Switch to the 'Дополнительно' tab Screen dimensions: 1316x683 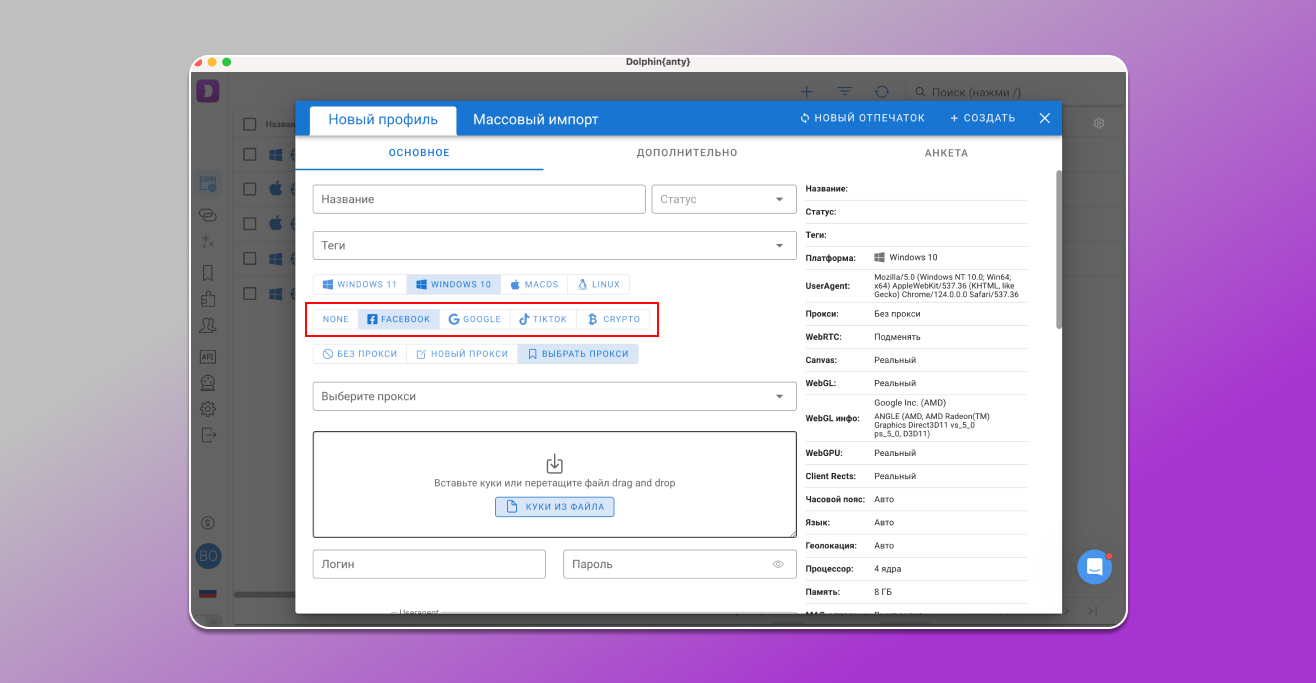click(687, 153)
